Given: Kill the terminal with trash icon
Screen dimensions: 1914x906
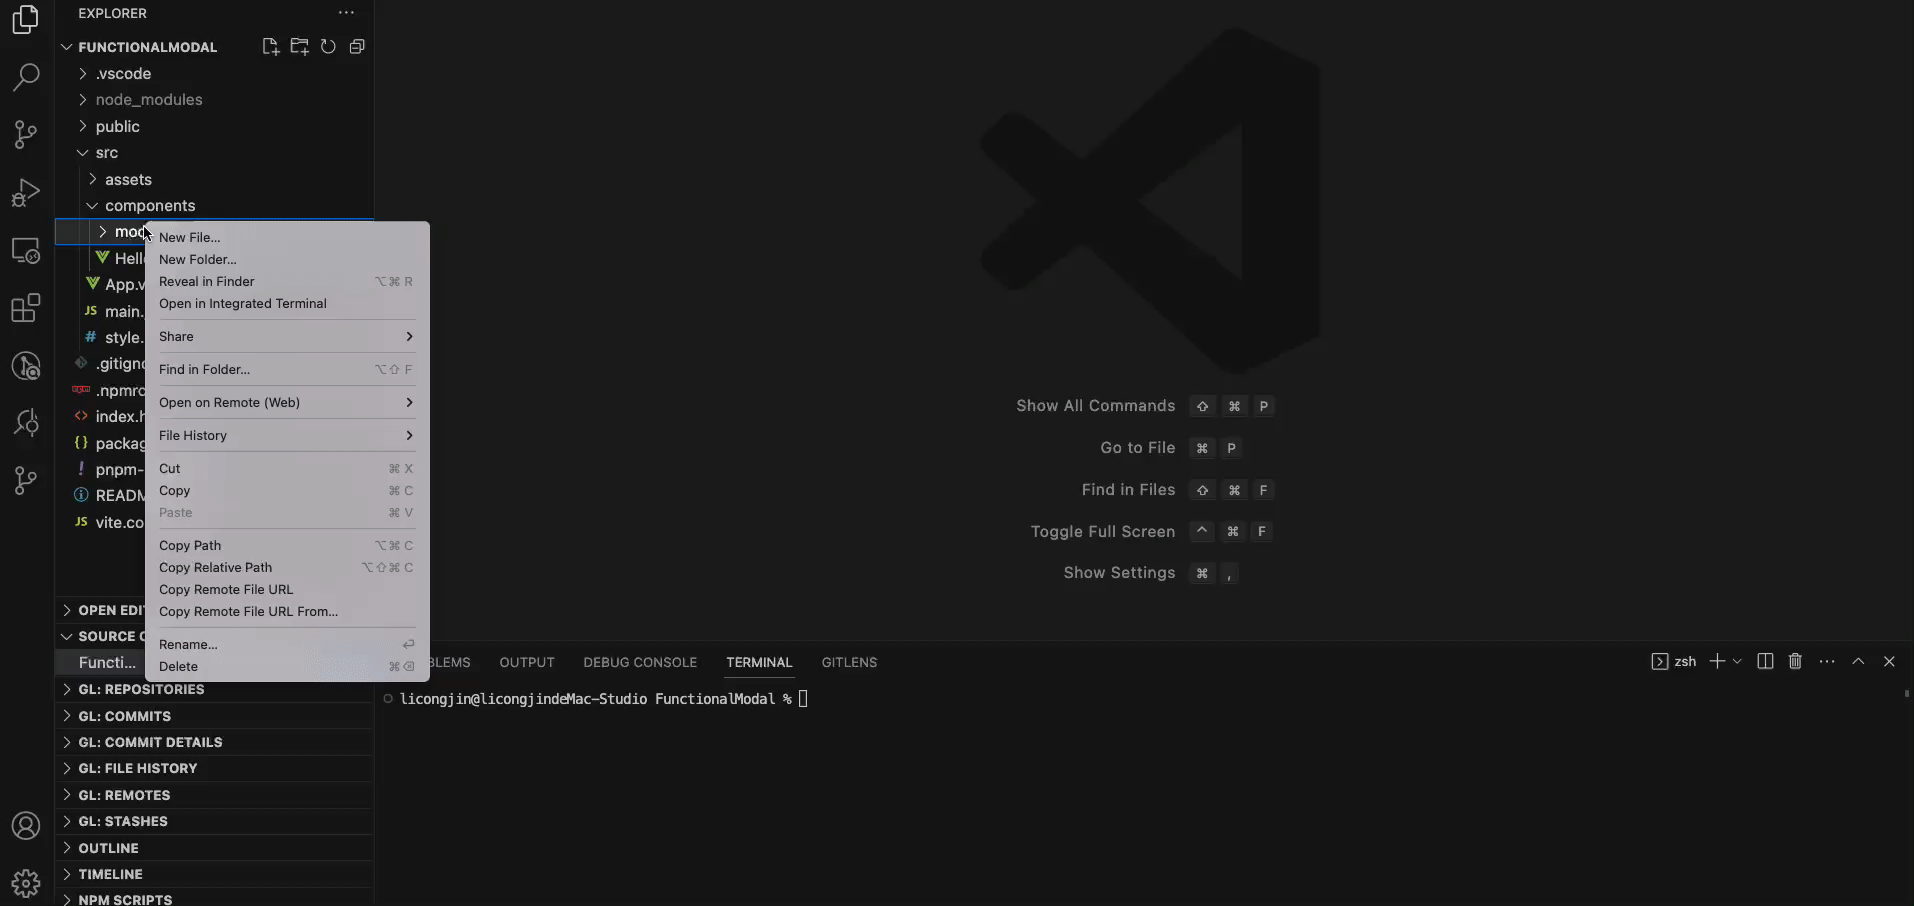Looking at the screenshot, I should tap(1795, 662).
